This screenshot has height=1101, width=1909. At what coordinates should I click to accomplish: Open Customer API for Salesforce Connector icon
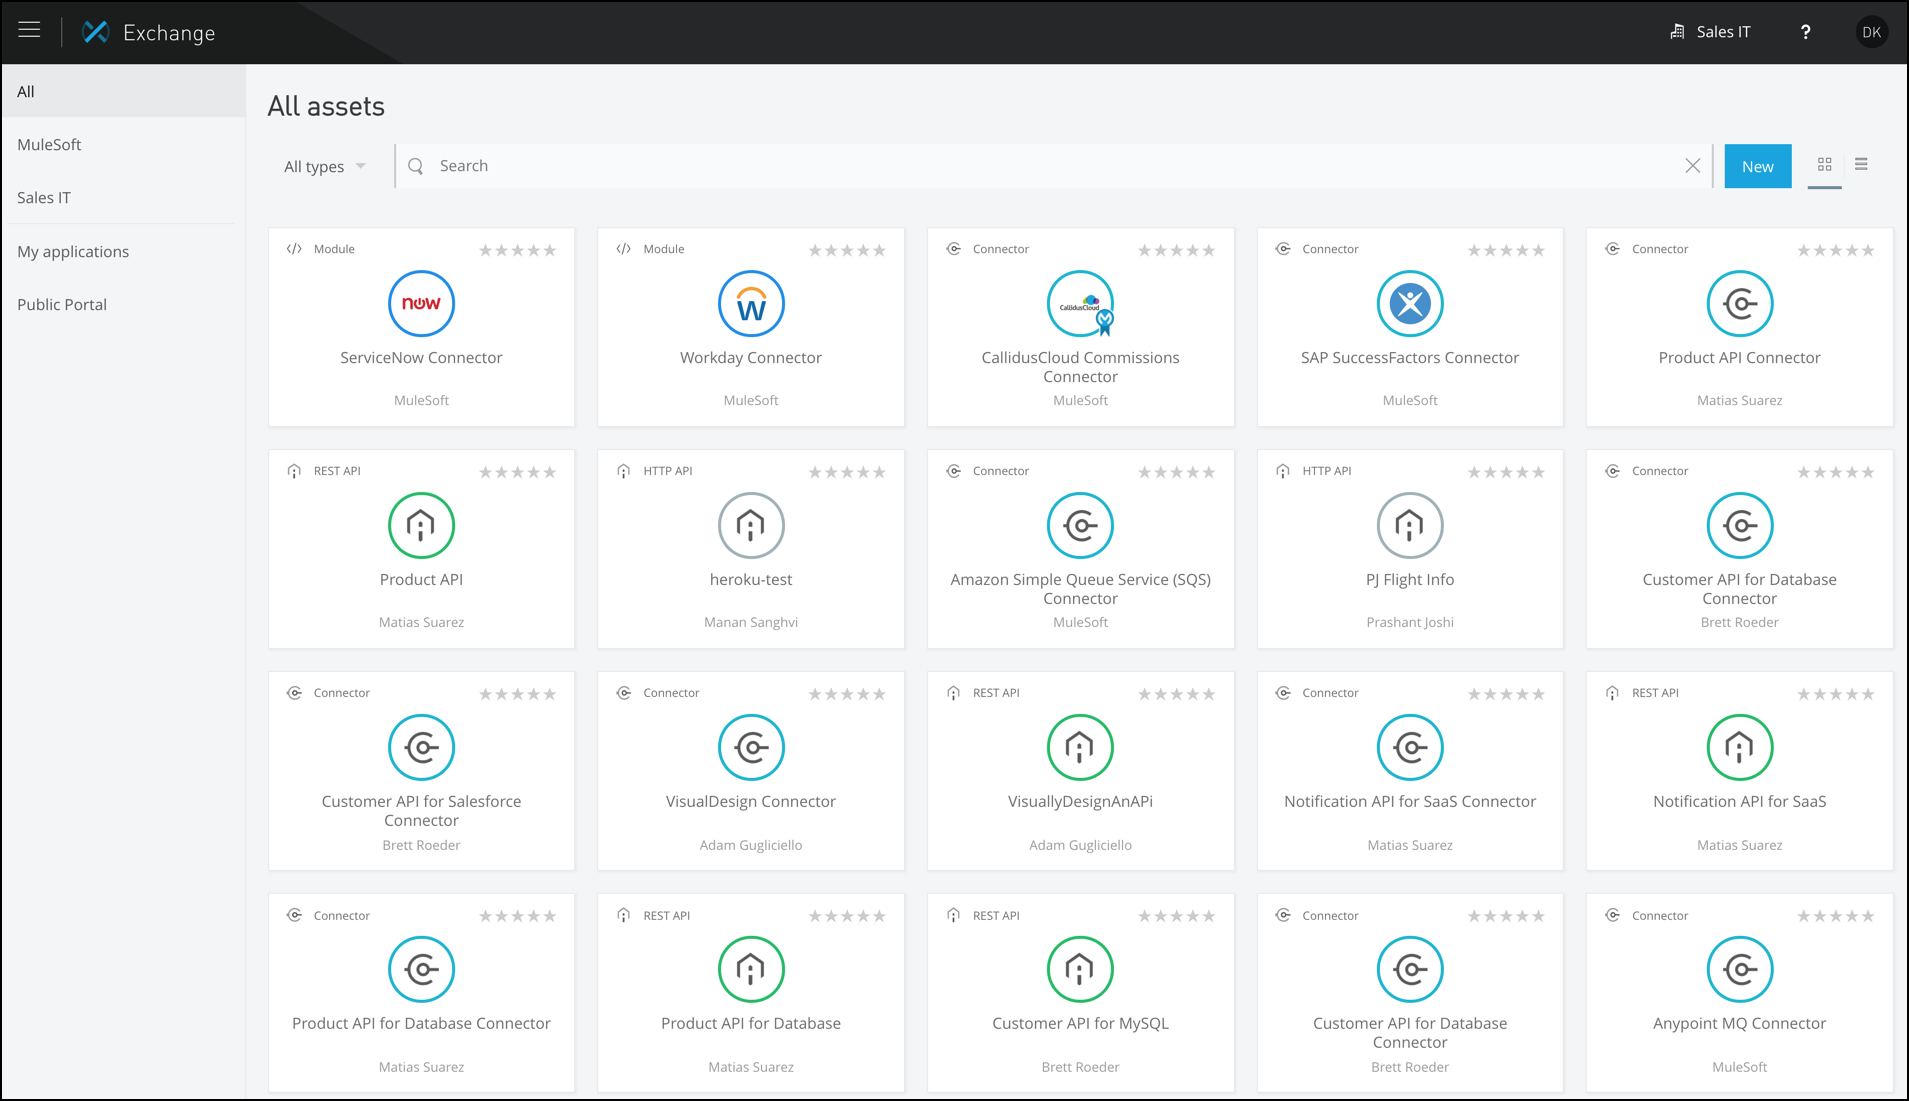[421, 747]
